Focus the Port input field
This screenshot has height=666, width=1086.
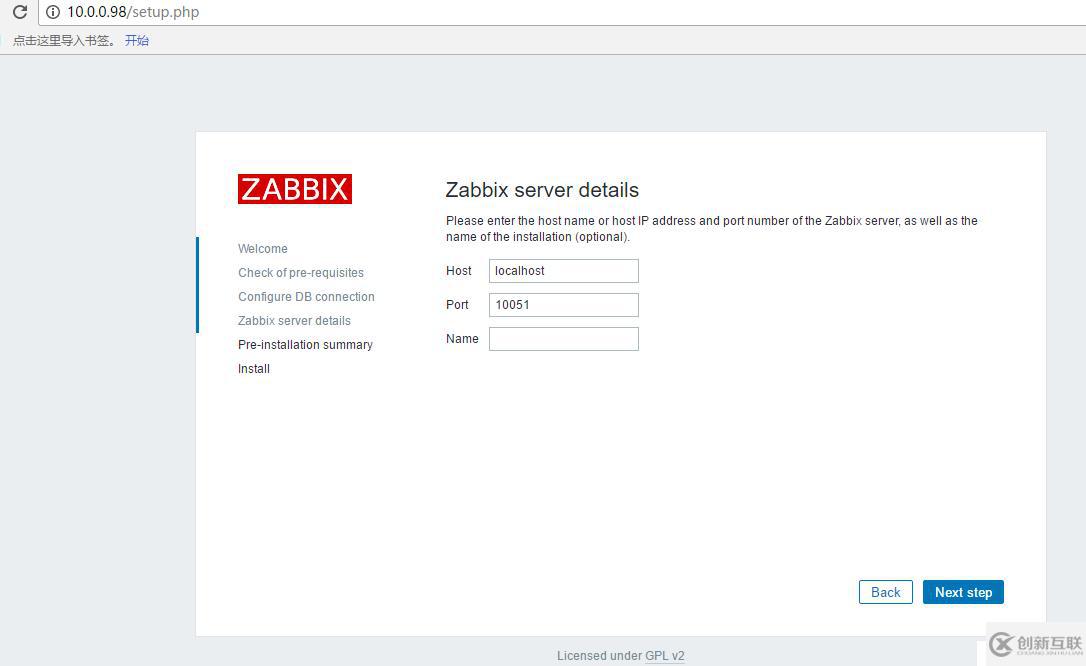click(563, 305)
